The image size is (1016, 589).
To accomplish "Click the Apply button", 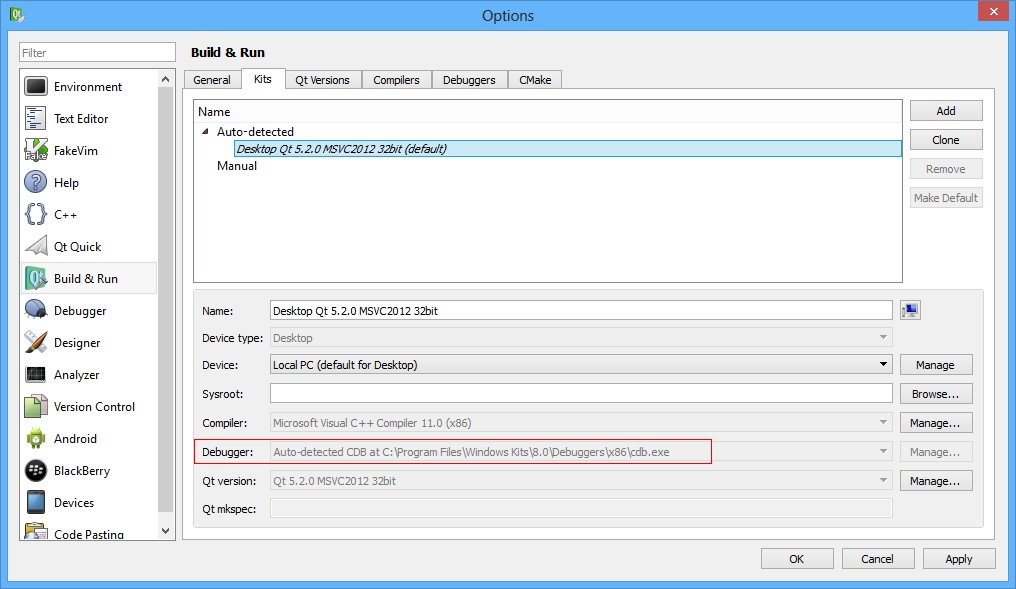I will tap(959, 559).
